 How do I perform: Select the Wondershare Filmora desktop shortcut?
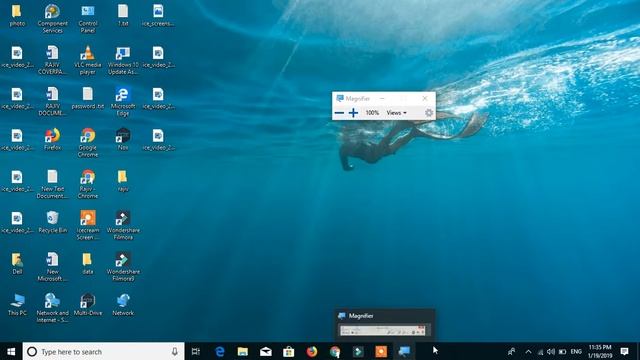[x=123, y=225]
